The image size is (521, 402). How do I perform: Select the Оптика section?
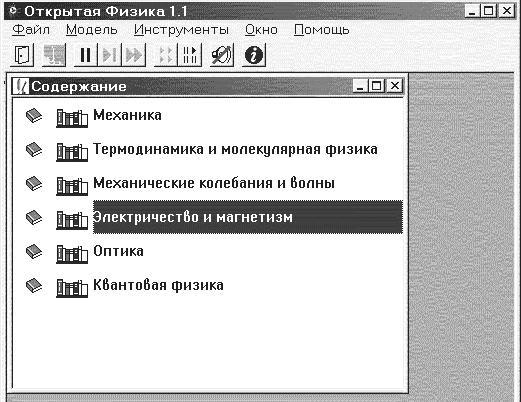[x=118, y=251]
